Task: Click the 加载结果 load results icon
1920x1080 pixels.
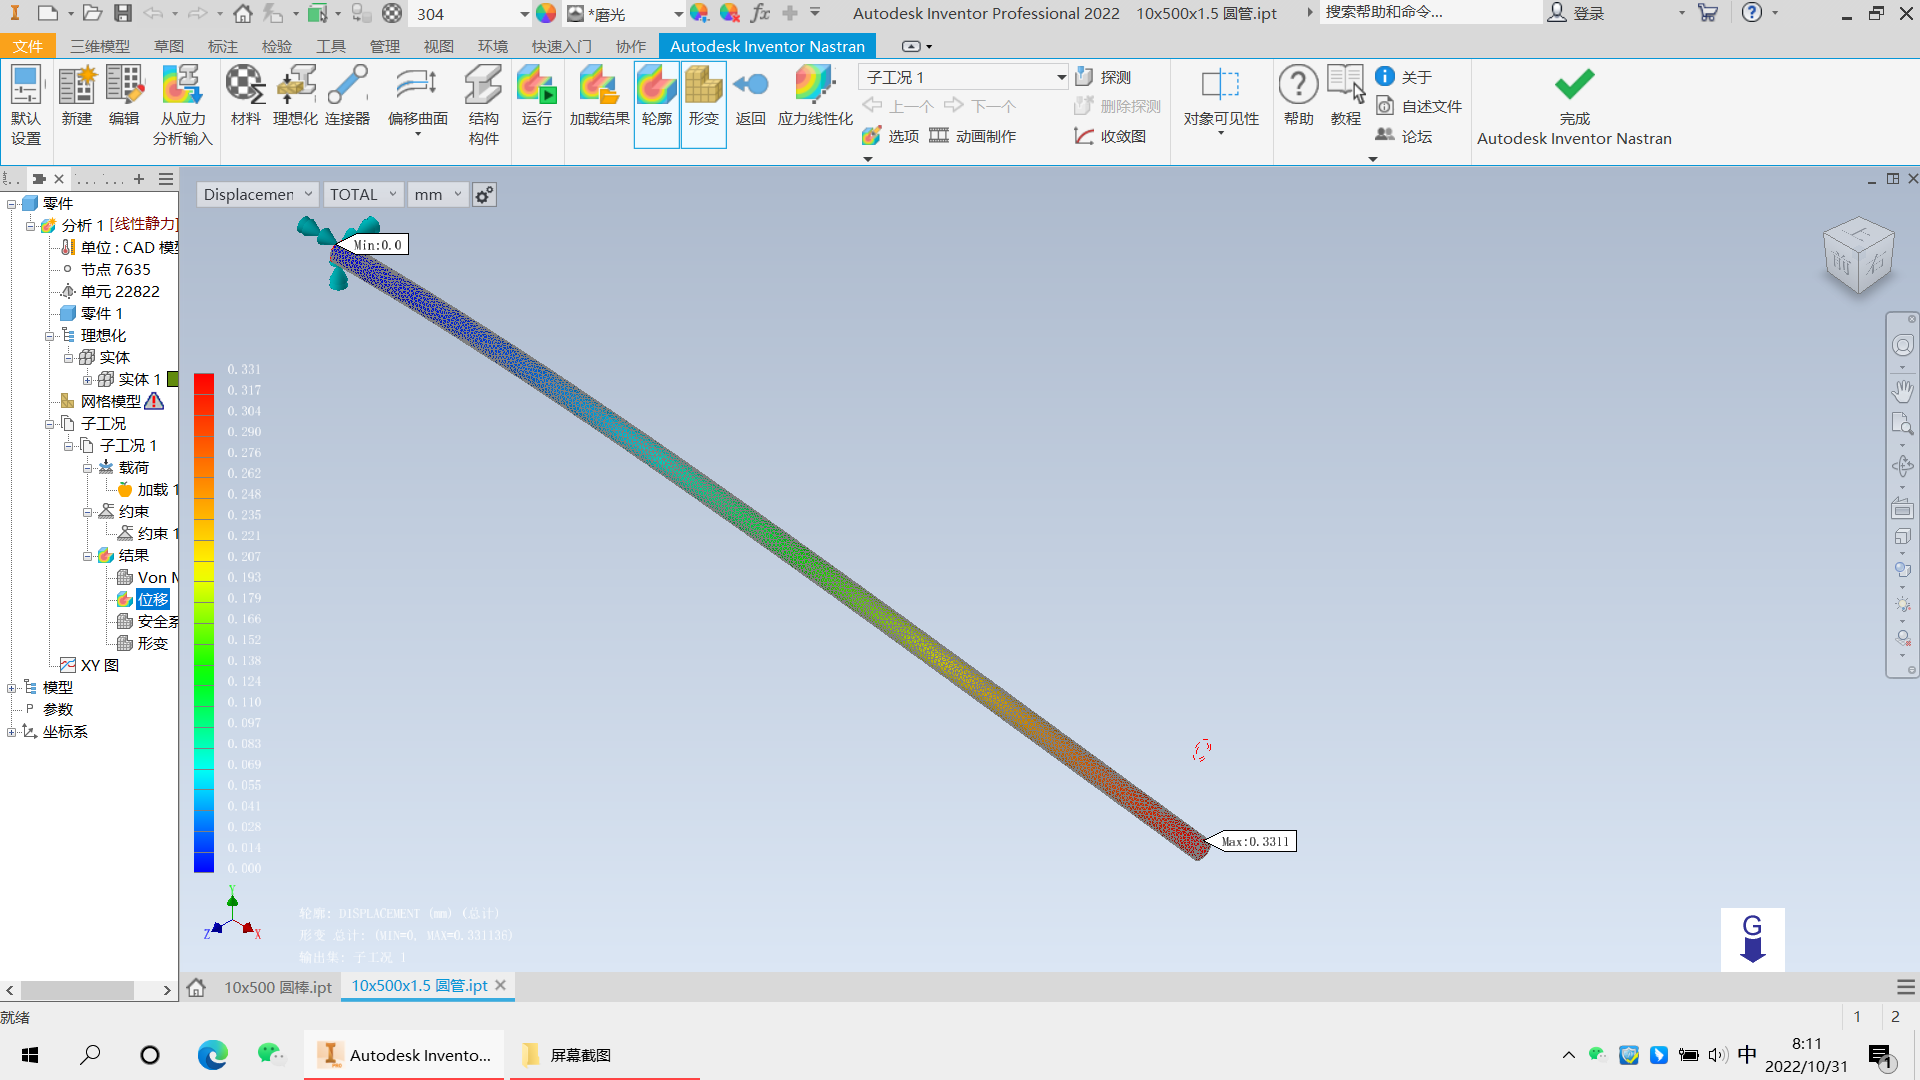Action: pos(599,96)
